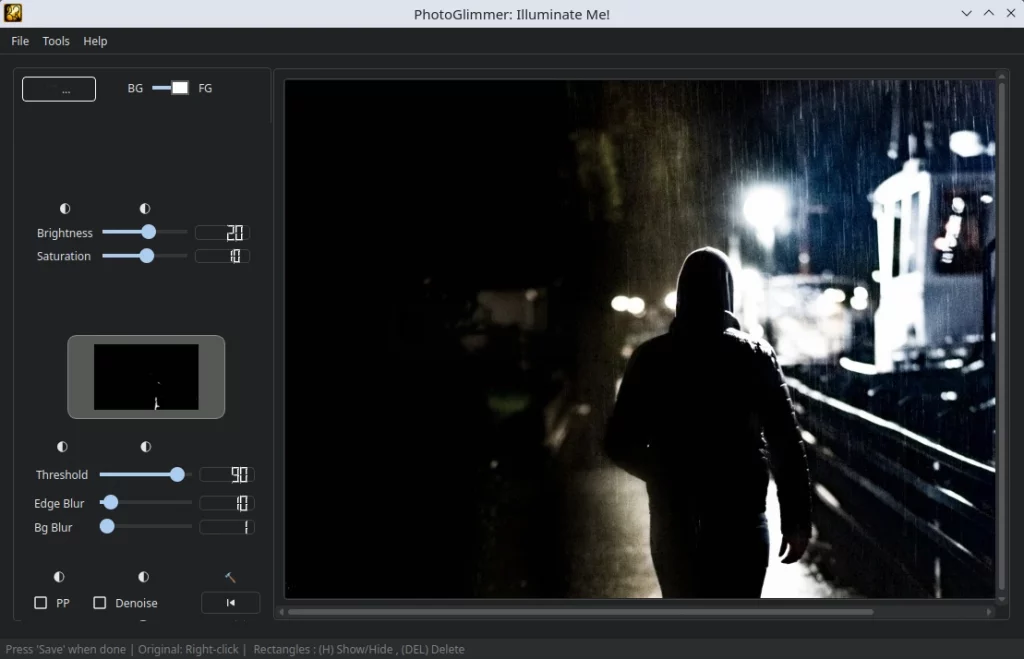Image resolution: width=1024 pixels, height=659 pixels.
Task: Enable the Denoise checkbox
Action: click(99, 603)
